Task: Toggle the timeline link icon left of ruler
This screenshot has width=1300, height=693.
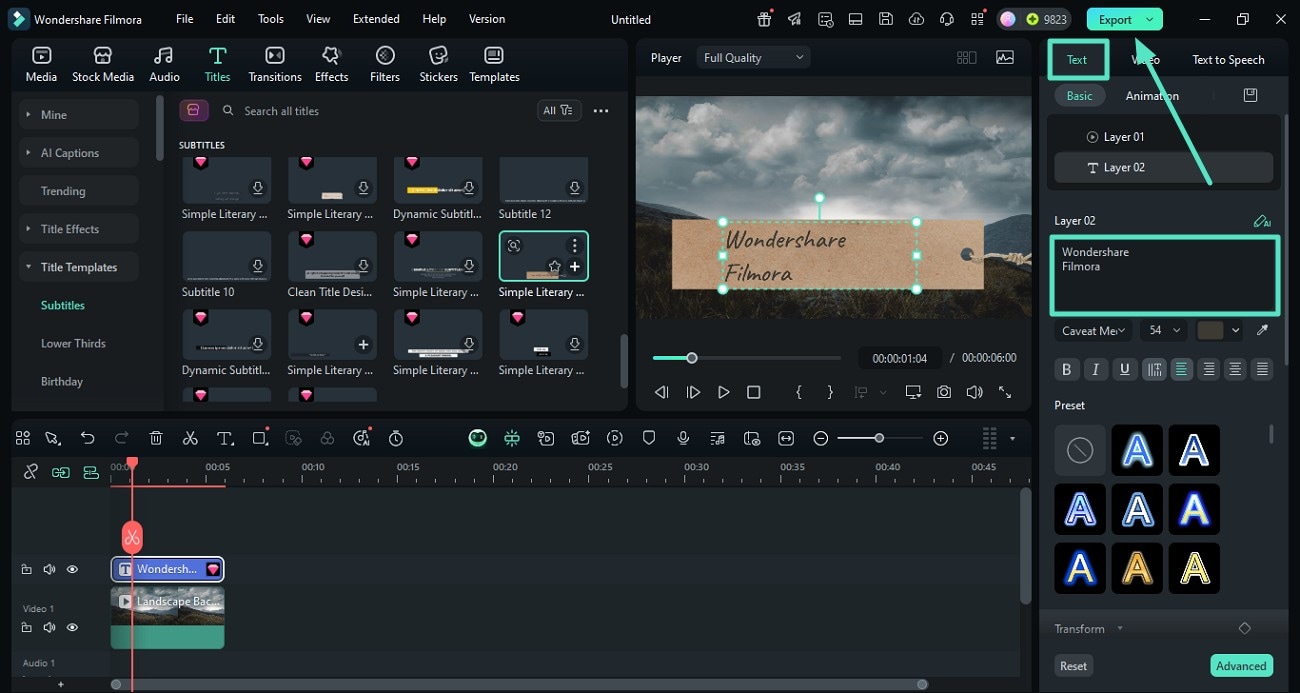Action: click(x=31, y=472)
